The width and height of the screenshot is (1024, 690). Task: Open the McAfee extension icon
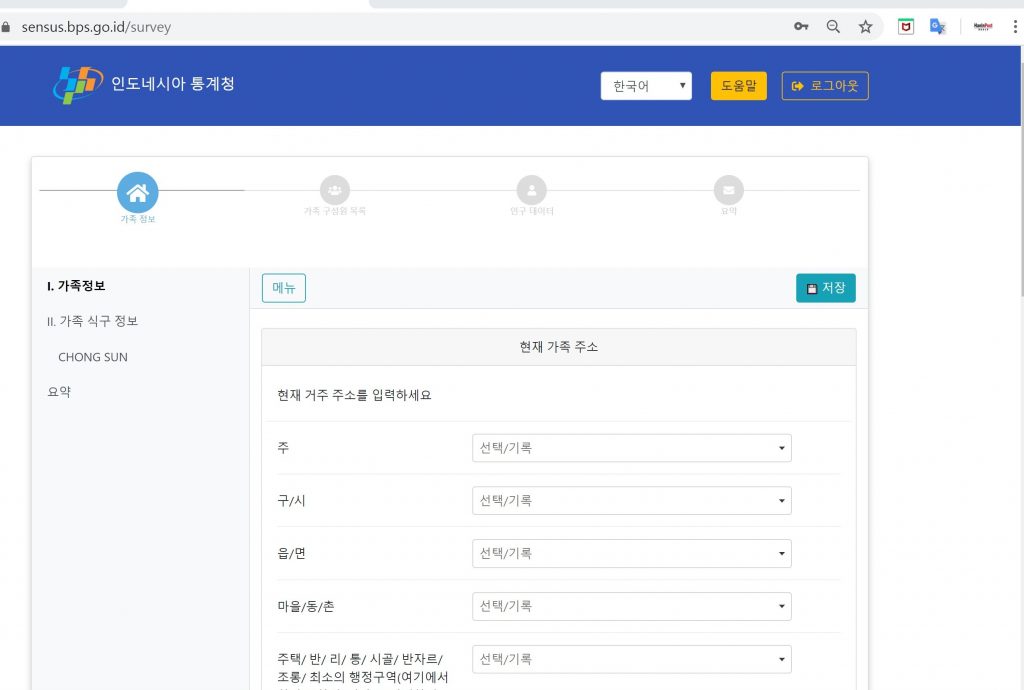(905, 27)
